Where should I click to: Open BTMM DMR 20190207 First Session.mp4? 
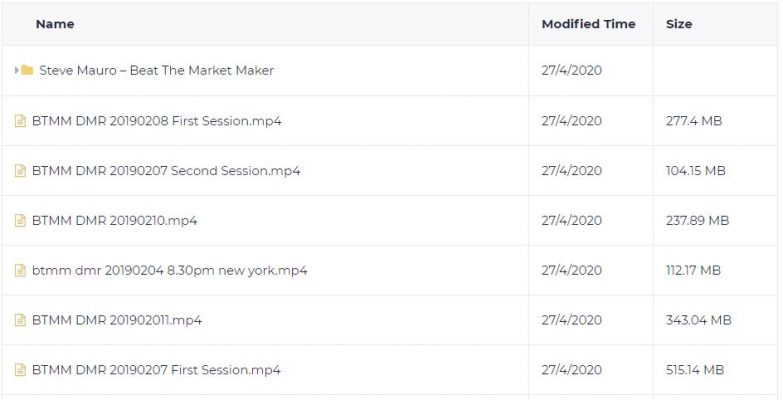click(156, 370)
